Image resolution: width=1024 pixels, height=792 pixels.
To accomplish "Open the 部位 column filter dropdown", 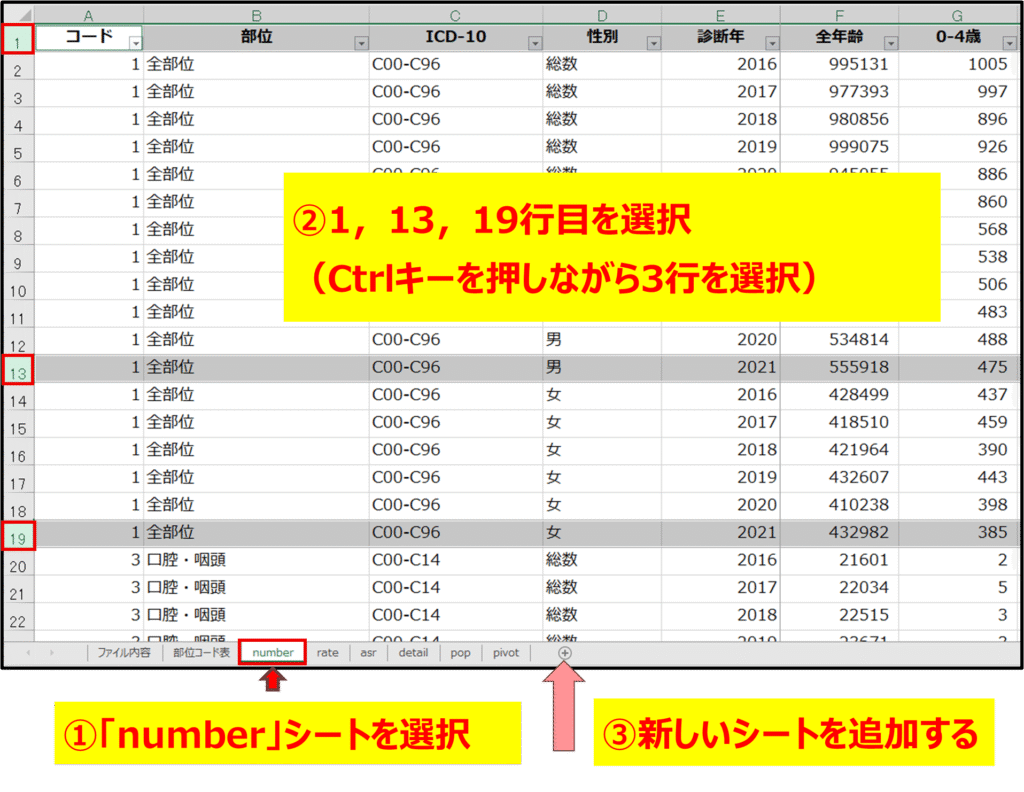I will pyautogui.click(x=360, y=43).
